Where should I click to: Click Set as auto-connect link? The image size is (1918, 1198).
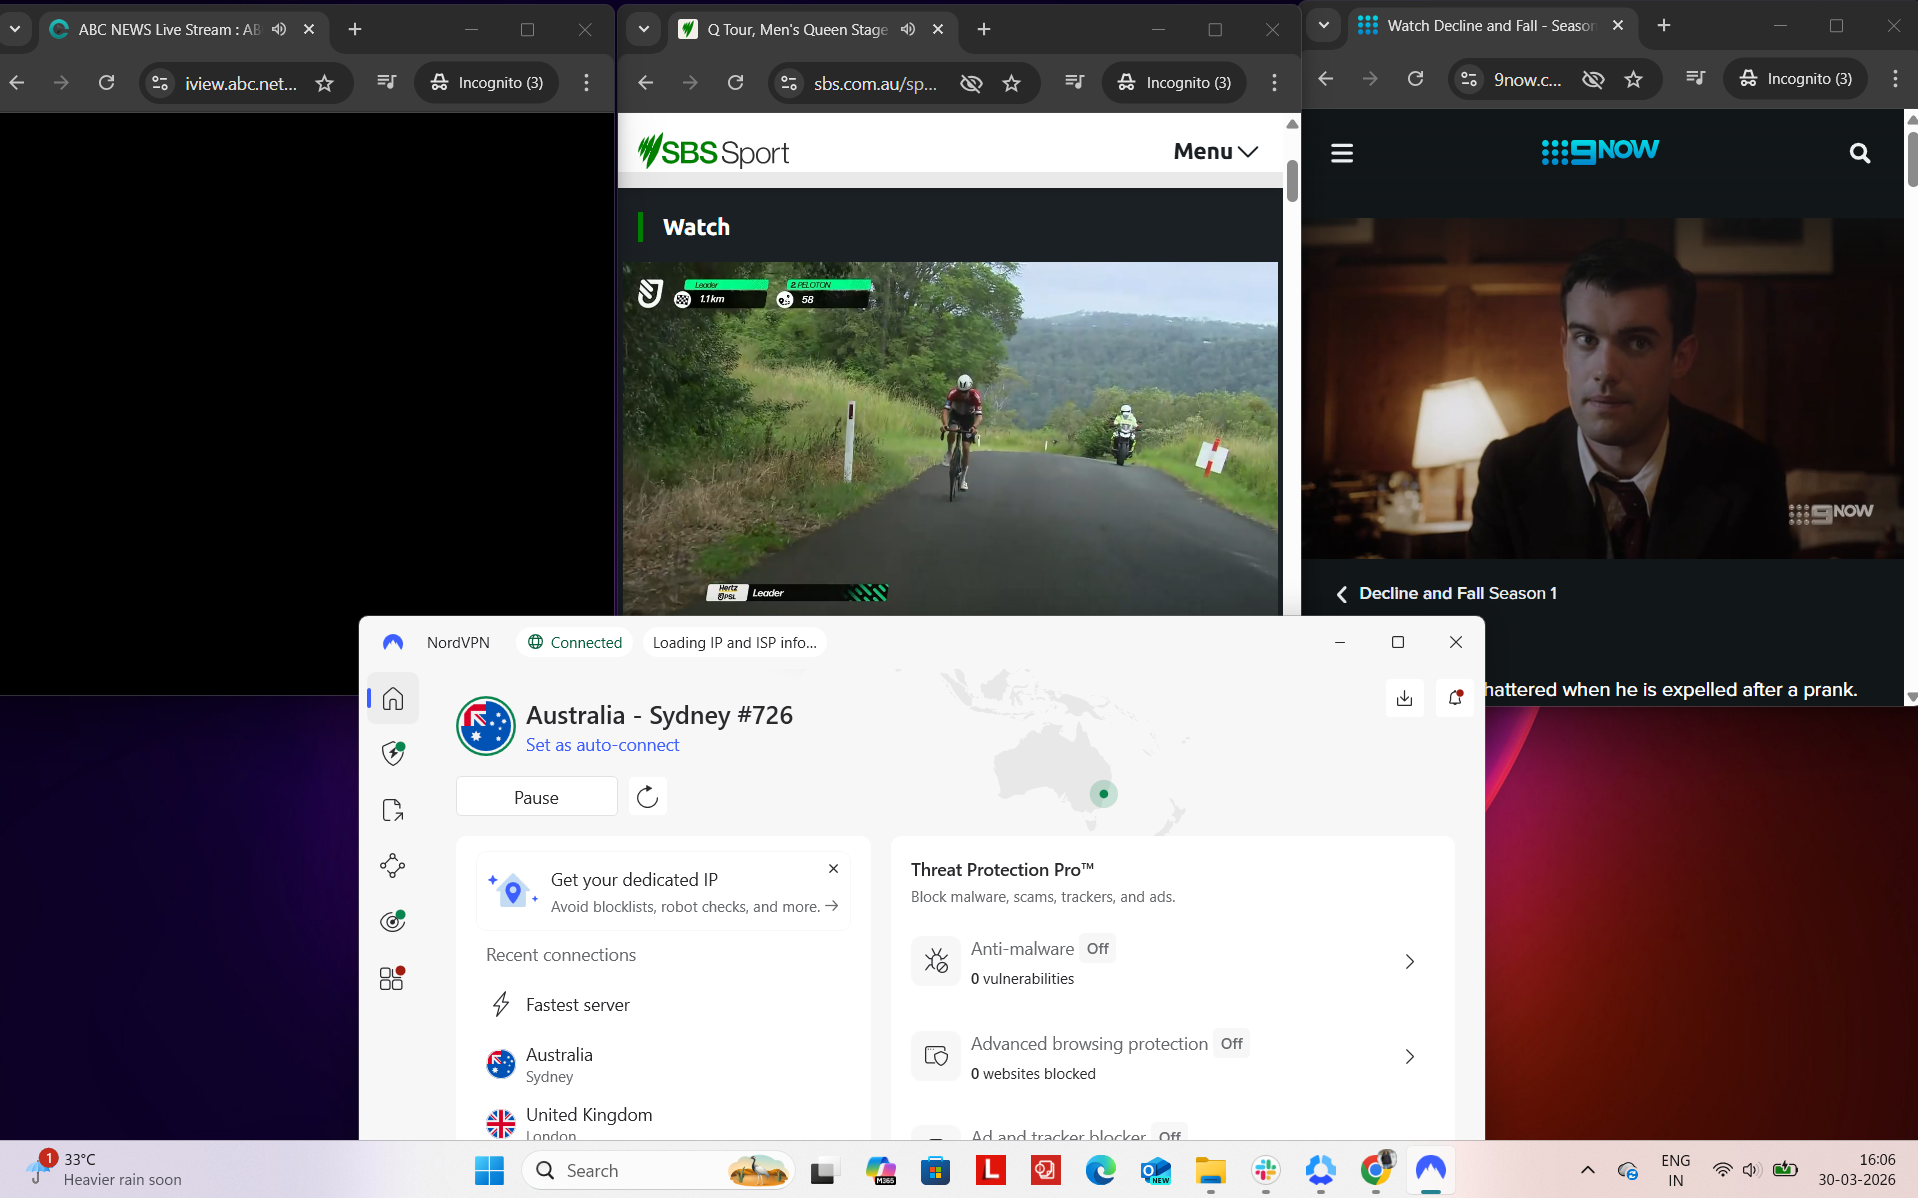click(602, 745)
